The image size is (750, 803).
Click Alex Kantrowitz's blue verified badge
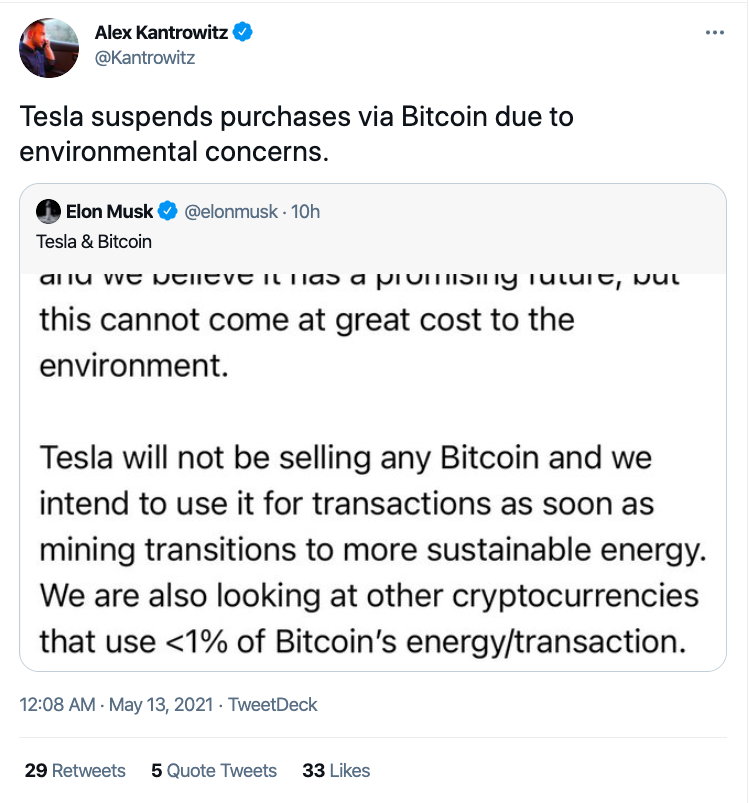(x=243, y=33)
